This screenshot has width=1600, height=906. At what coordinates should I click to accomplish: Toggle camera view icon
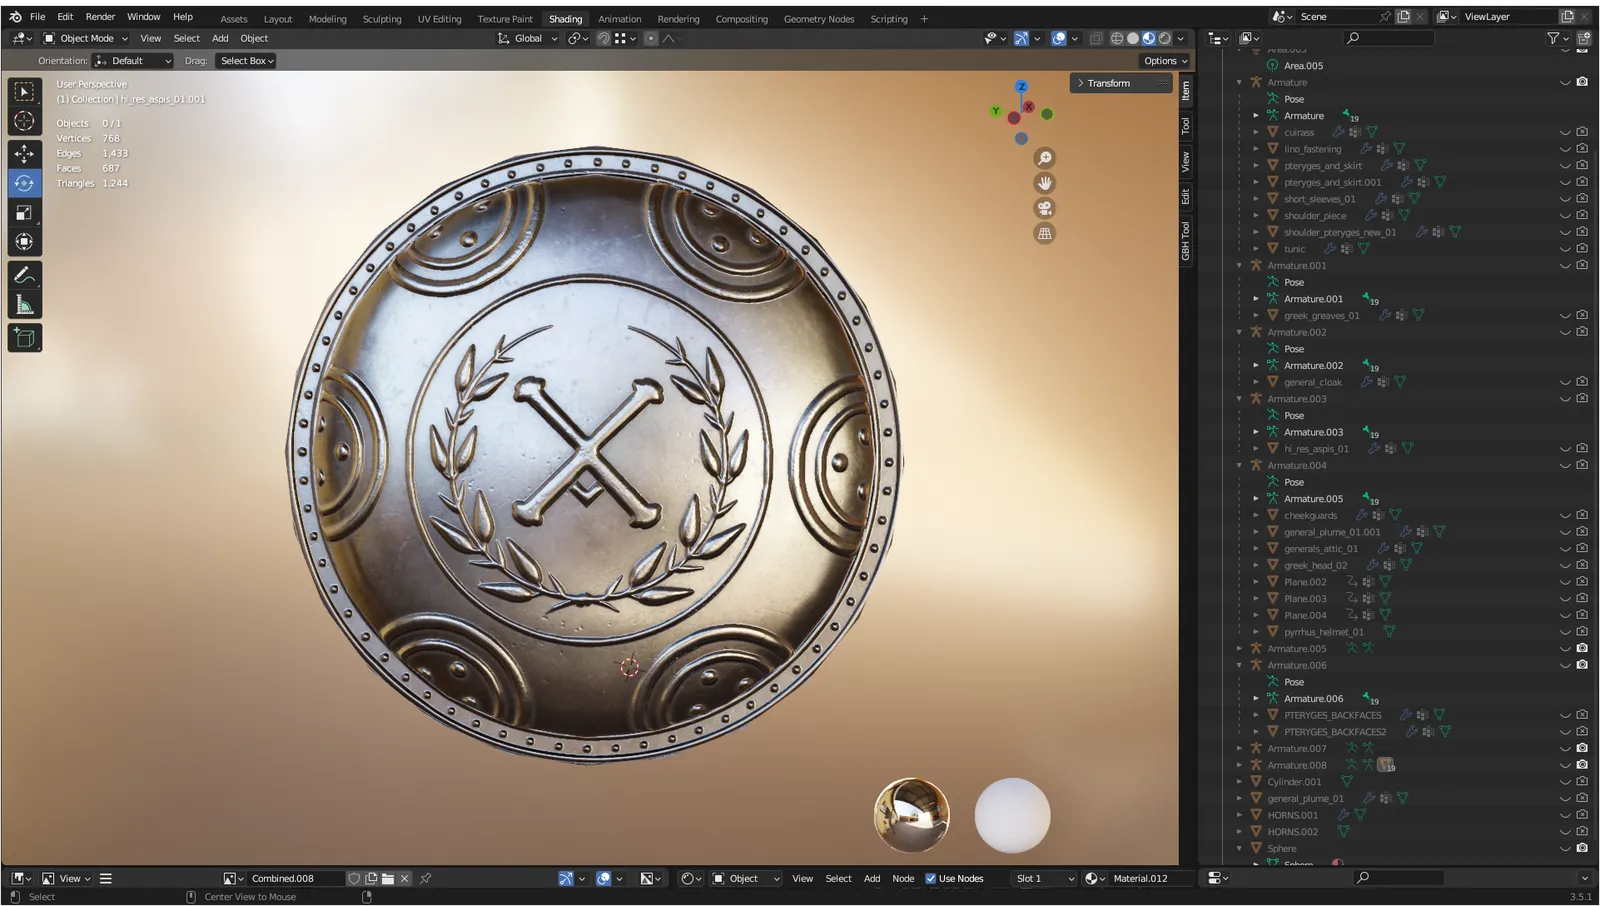coord(1045,208)
